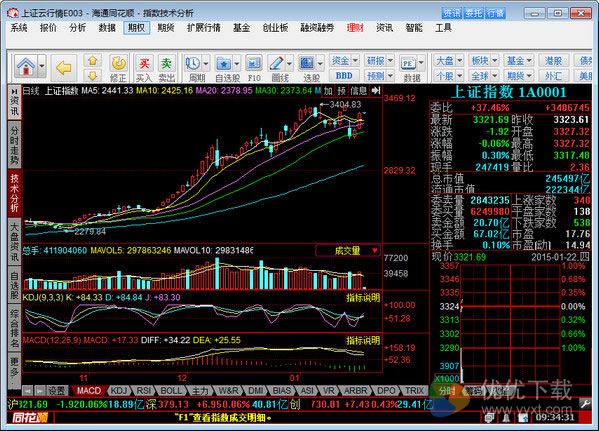This screenshot has width=599, height=431.
Task: Toggle the 预 button above chart
Action: pos(341,91)
